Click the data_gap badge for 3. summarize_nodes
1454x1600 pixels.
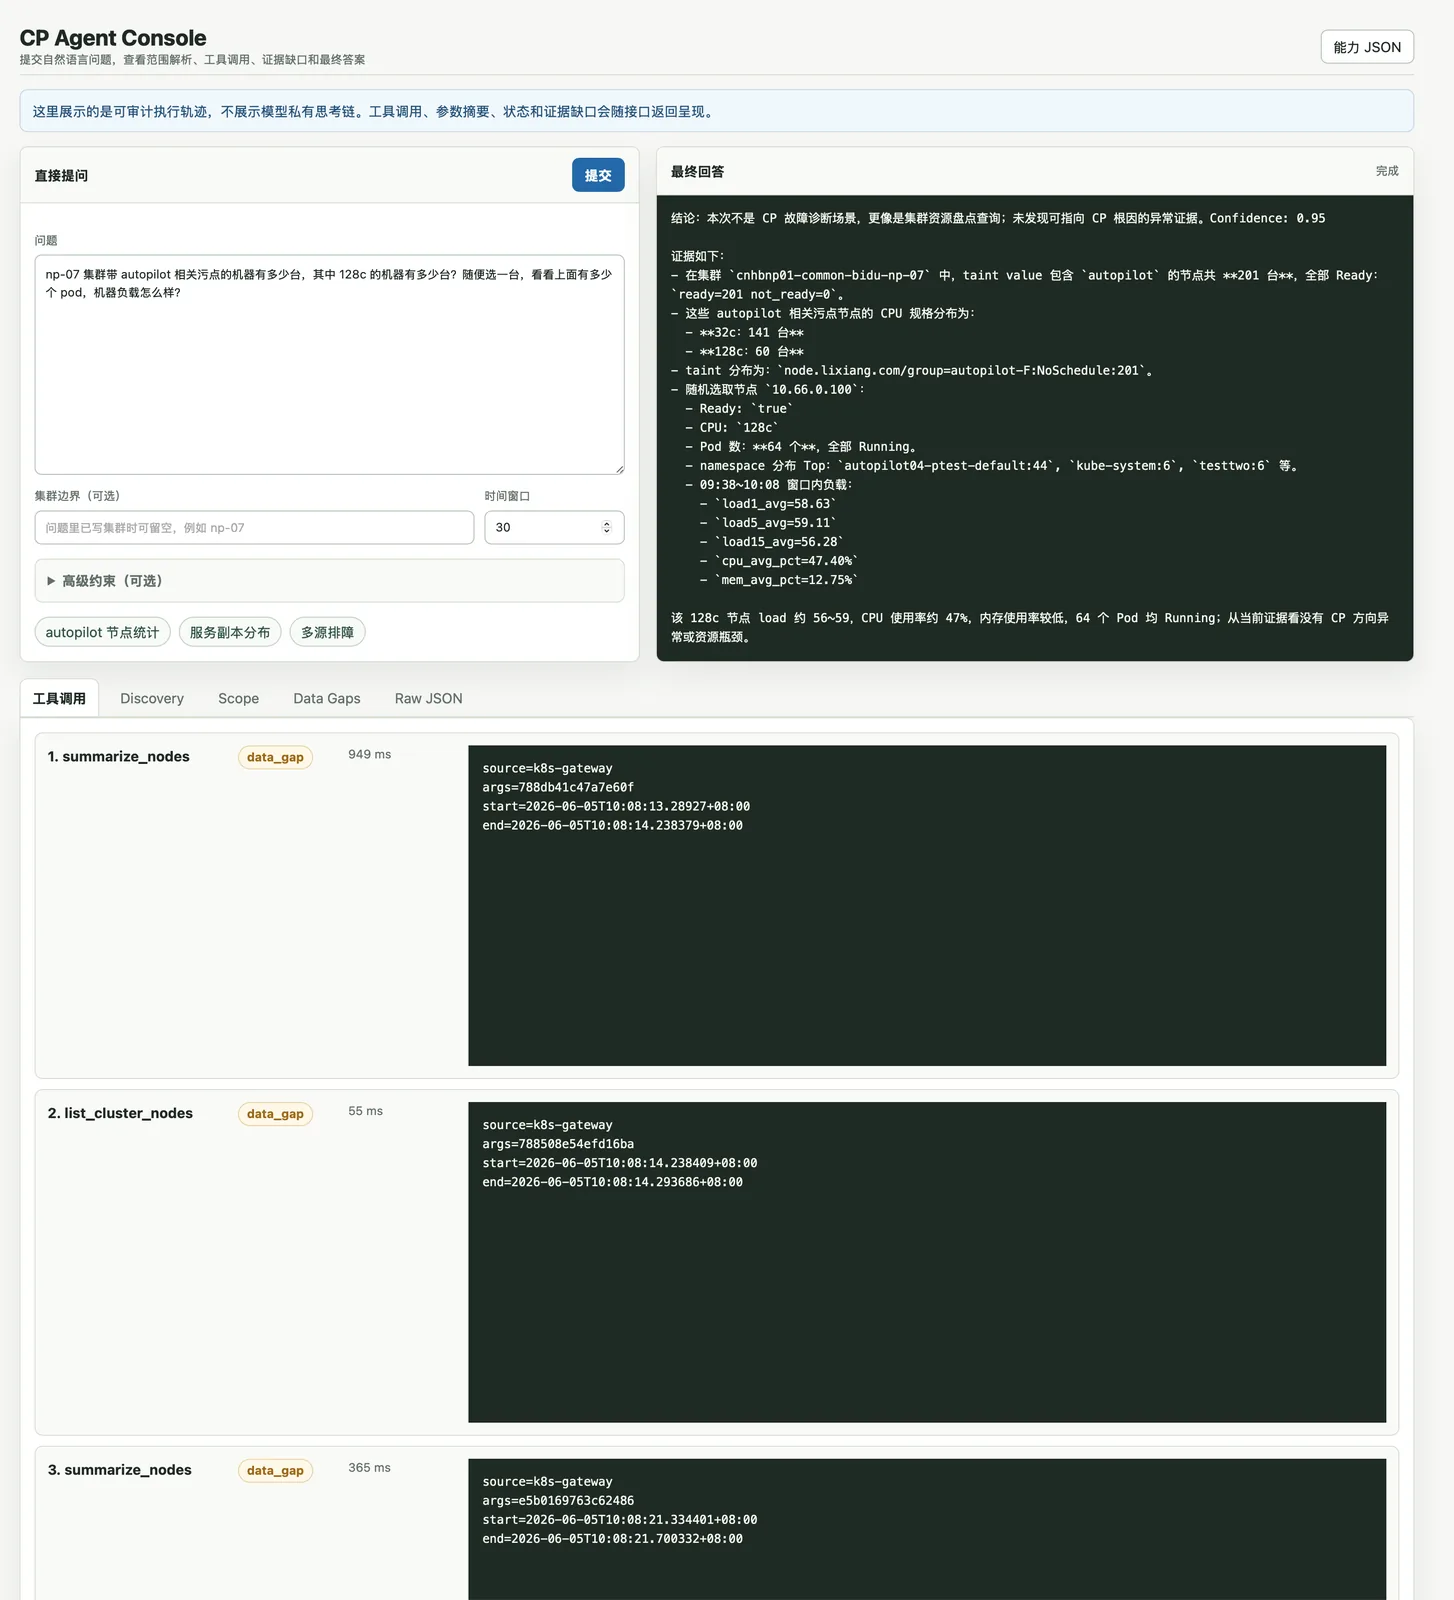click(275, 1471)
